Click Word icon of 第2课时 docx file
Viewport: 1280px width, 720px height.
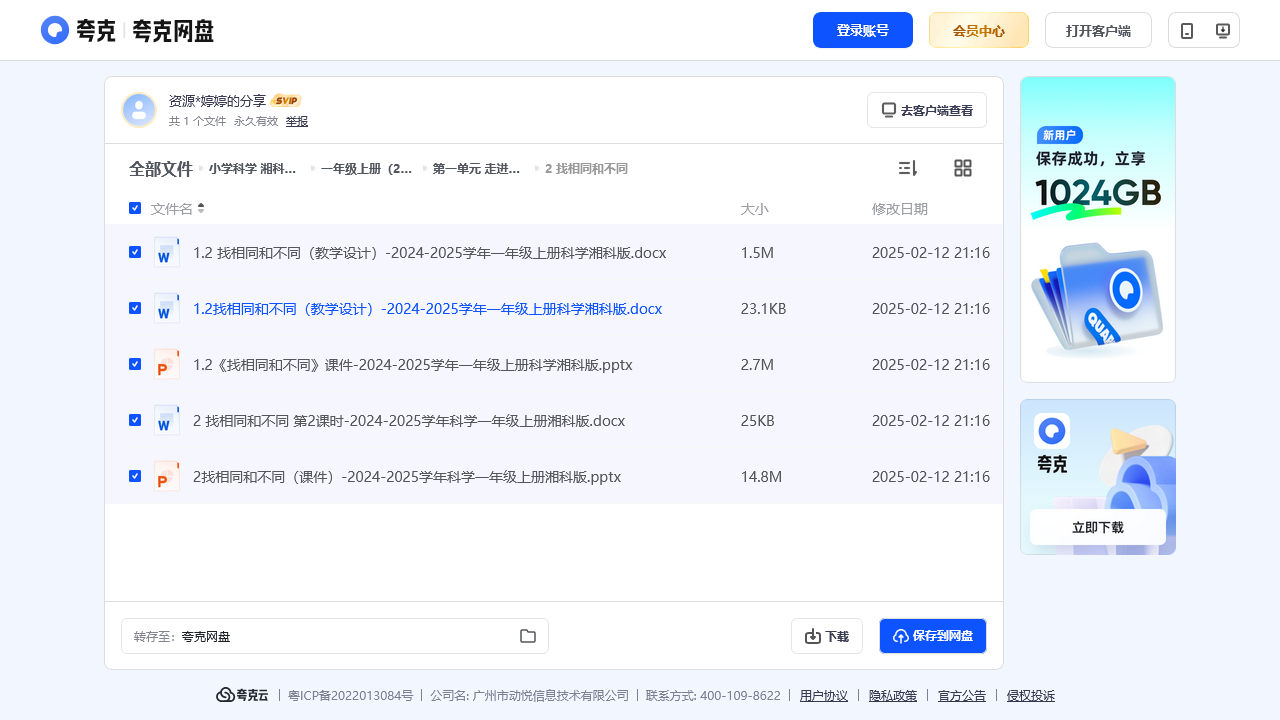coord(167,420)
